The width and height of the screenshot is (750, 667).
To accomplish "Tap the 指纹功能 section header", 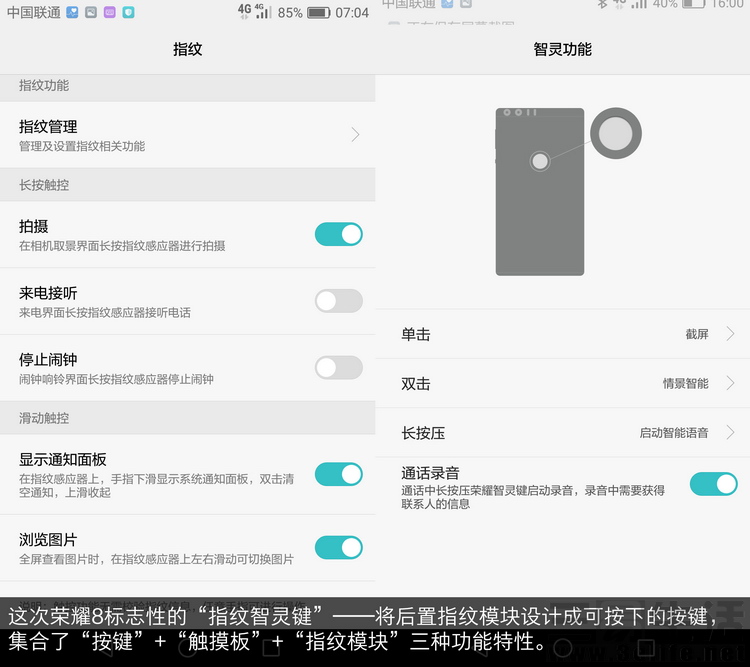I will 44,86.
